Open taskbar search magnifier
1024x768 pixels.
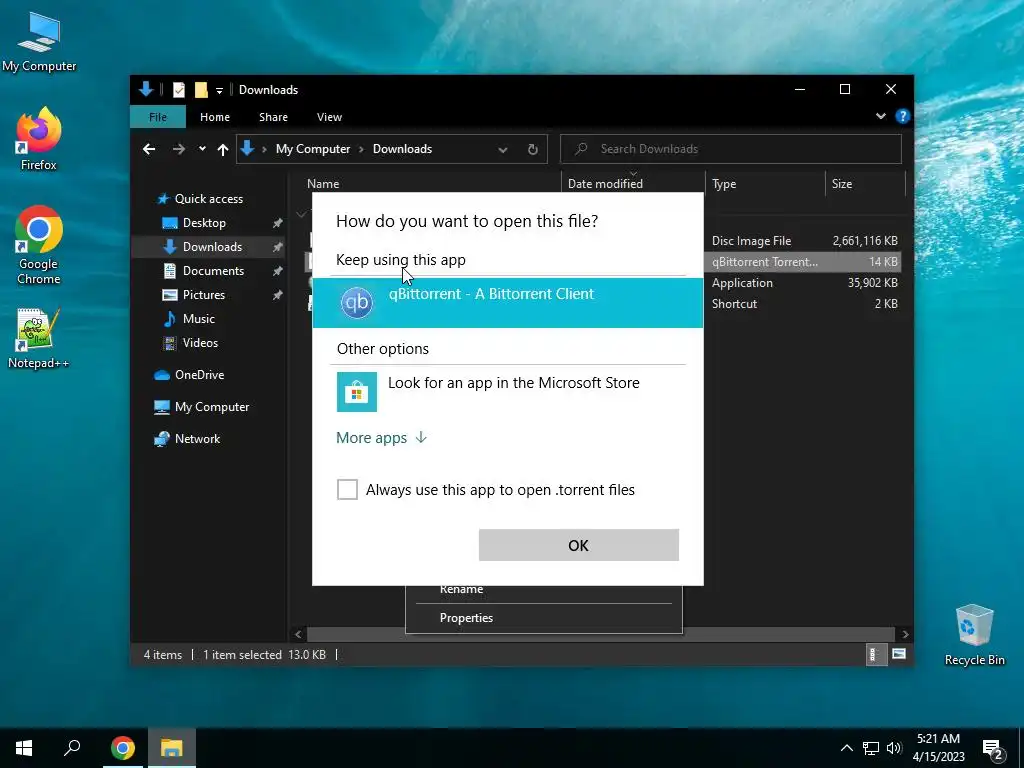tap(72, 748)
